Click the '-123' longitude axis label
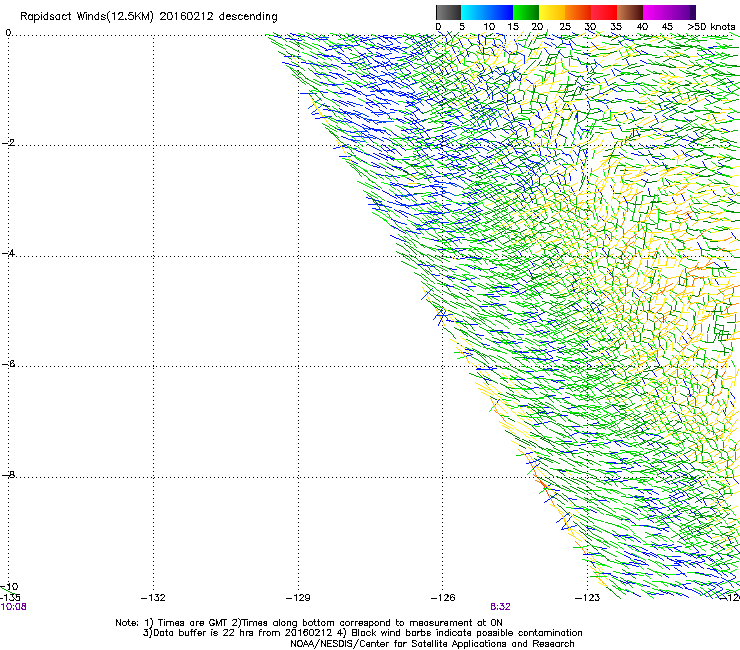This screenshot has height=650, width=740. tap(588, 598)
